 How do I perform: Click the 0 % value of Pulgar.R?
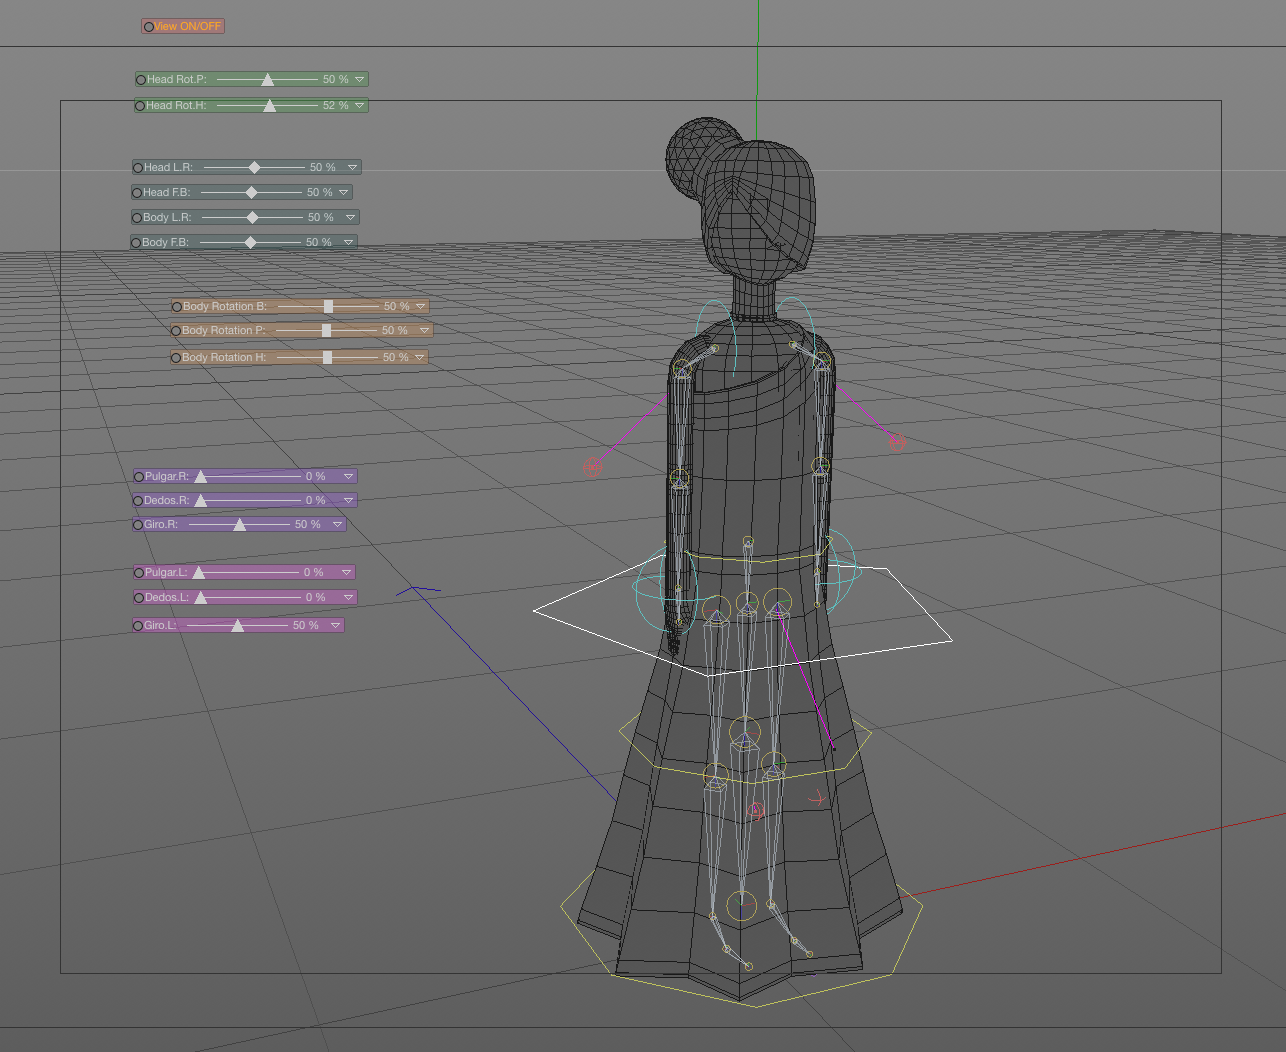coord(316,476)
